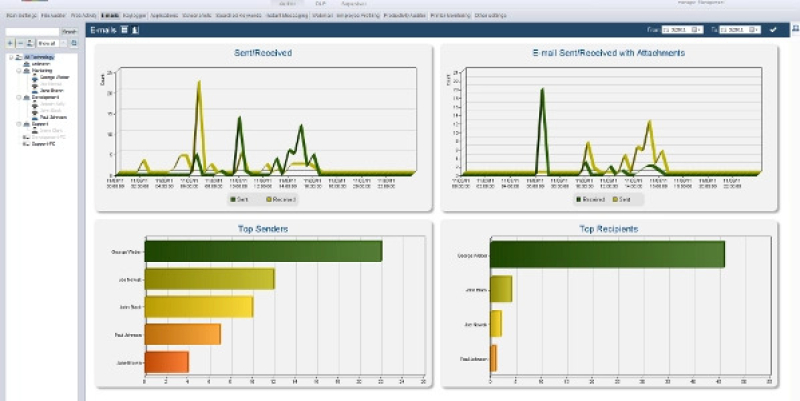
Task: Open the Other settings tab
Action: (490, 15)
